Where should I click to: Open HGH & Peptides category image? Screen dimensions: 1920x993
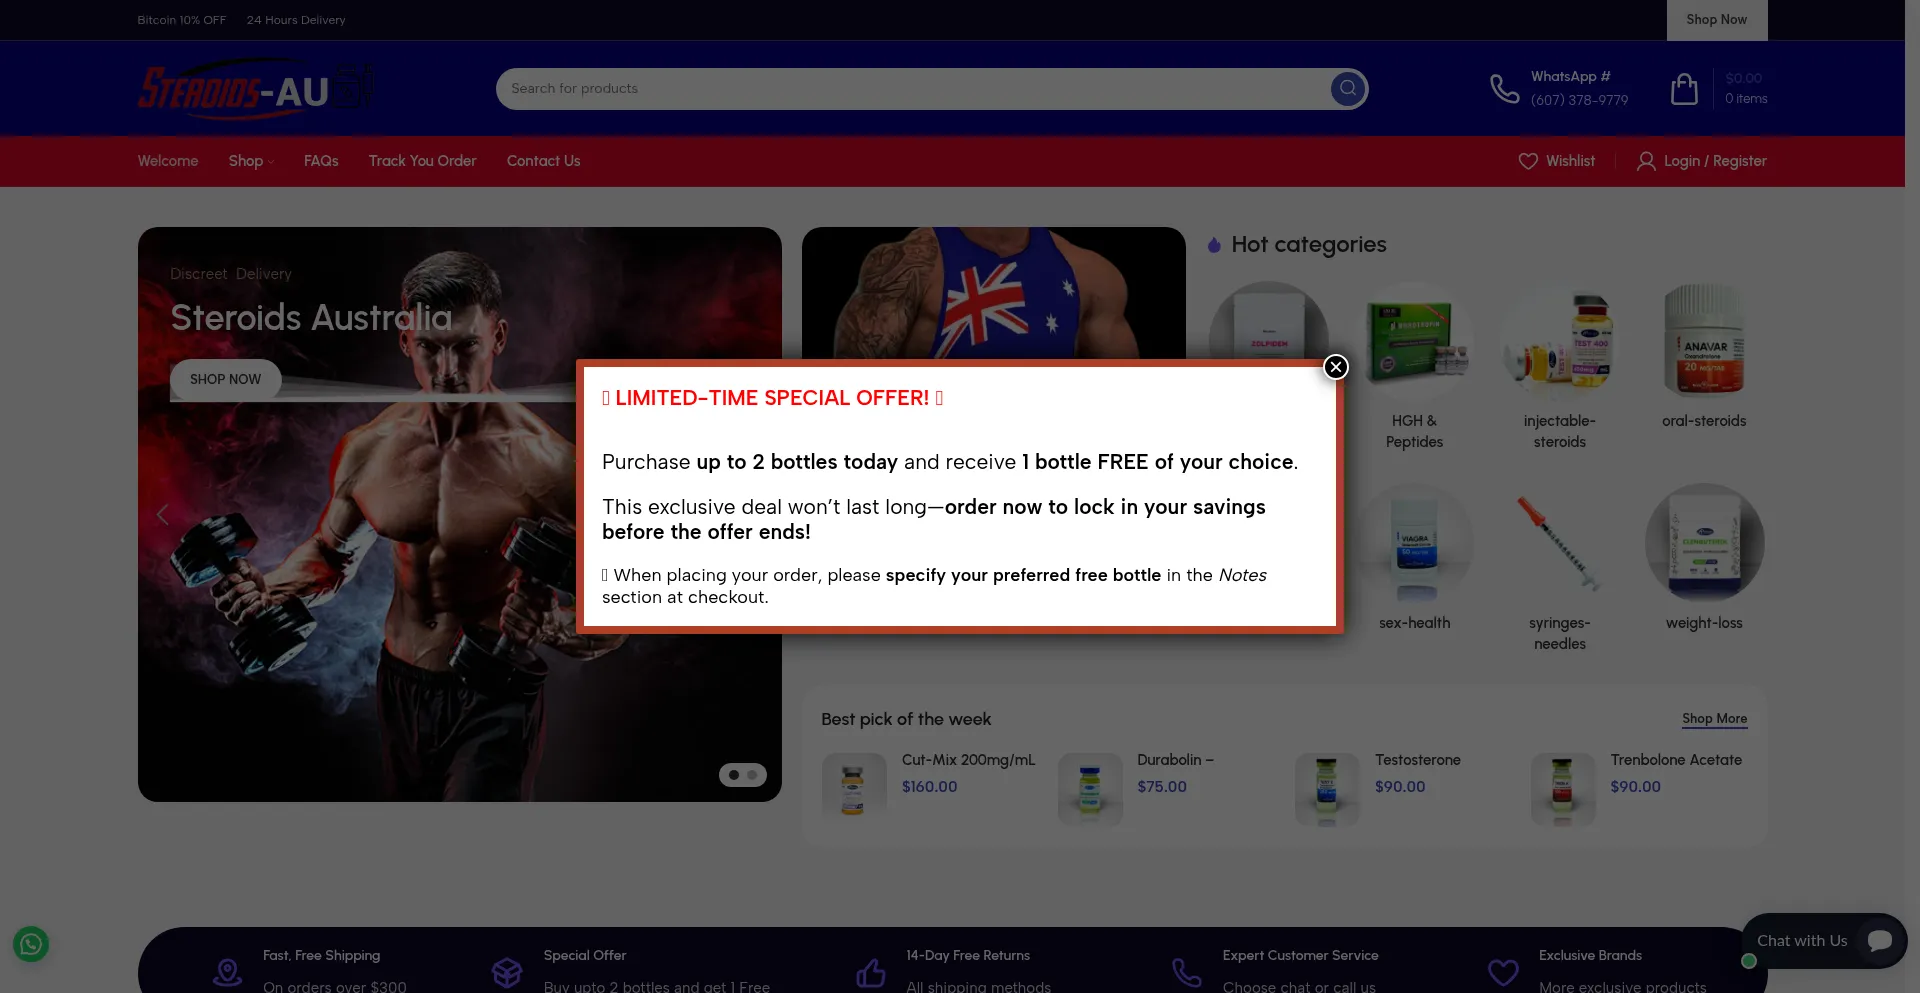[1414, 341]
